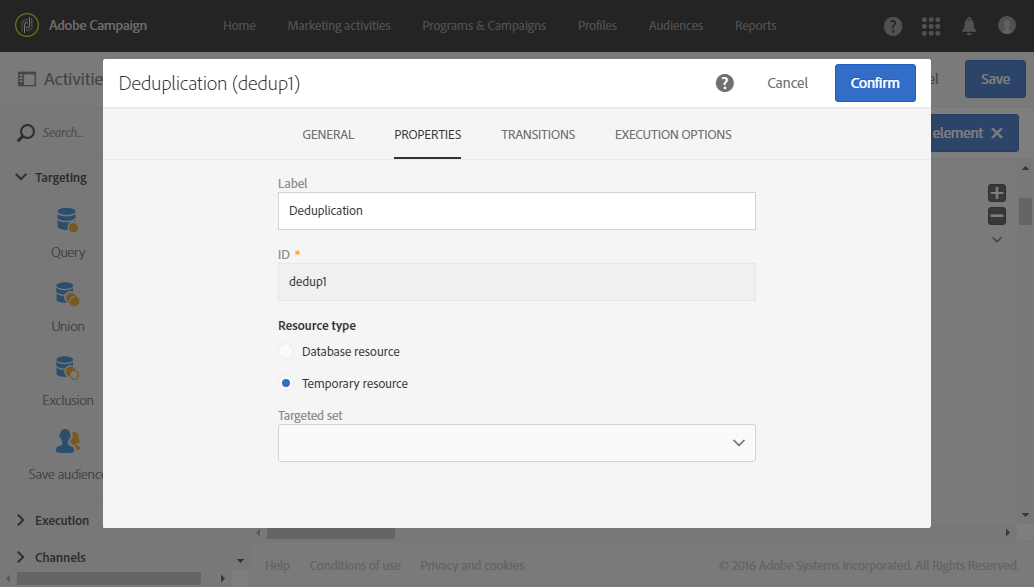
Task: Confirm the Deduplication settings
Action: 875,83
